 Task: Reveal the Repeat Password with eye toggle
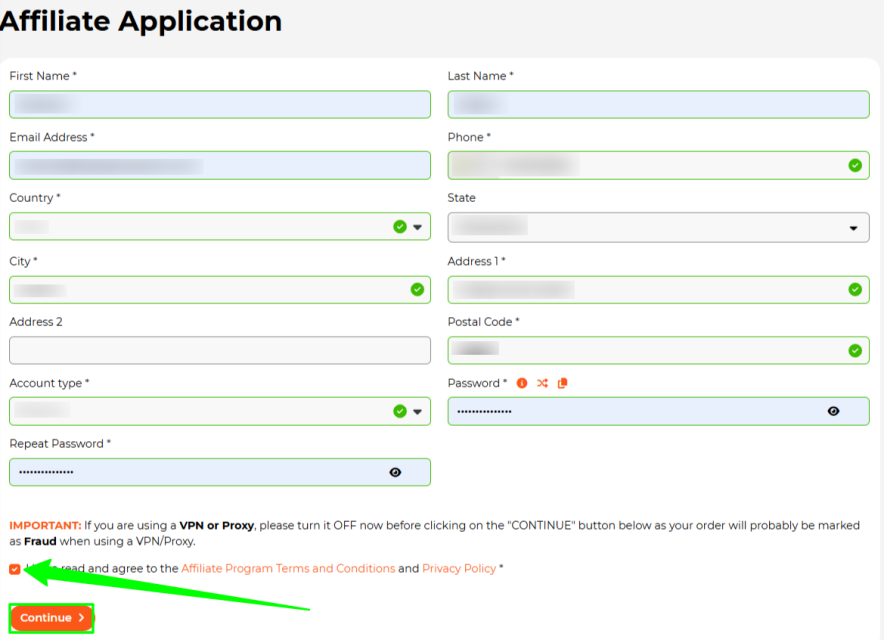(395, 471)
